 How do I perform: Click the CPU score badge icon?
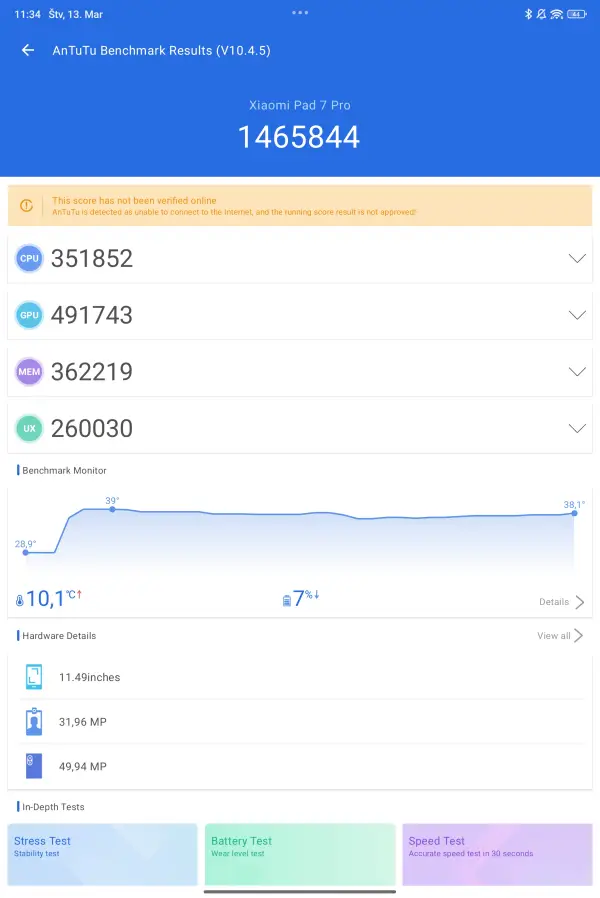30,258
